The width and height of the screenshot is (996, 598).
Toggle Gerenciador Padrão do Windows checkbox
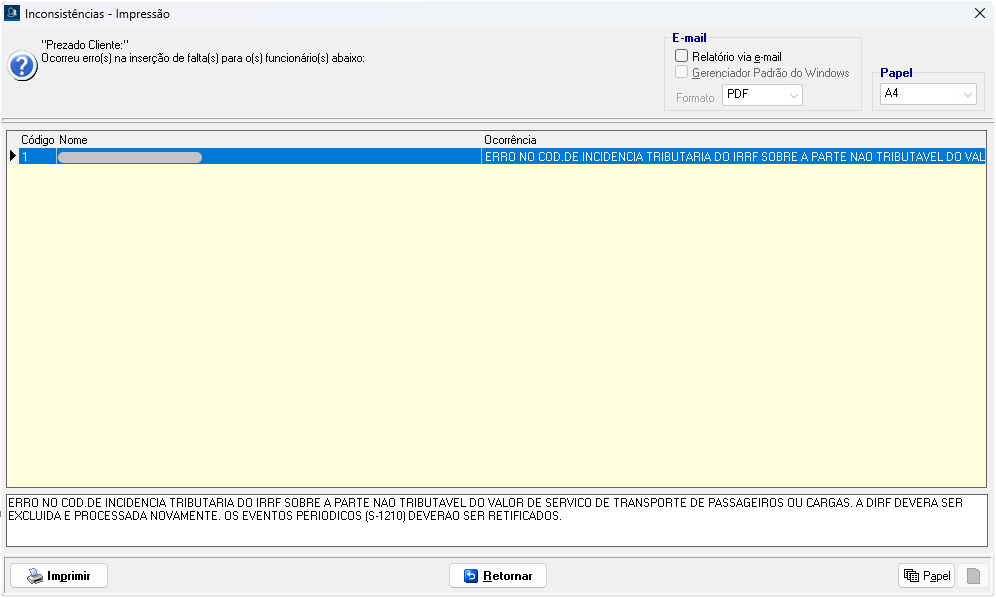(681, 73)
